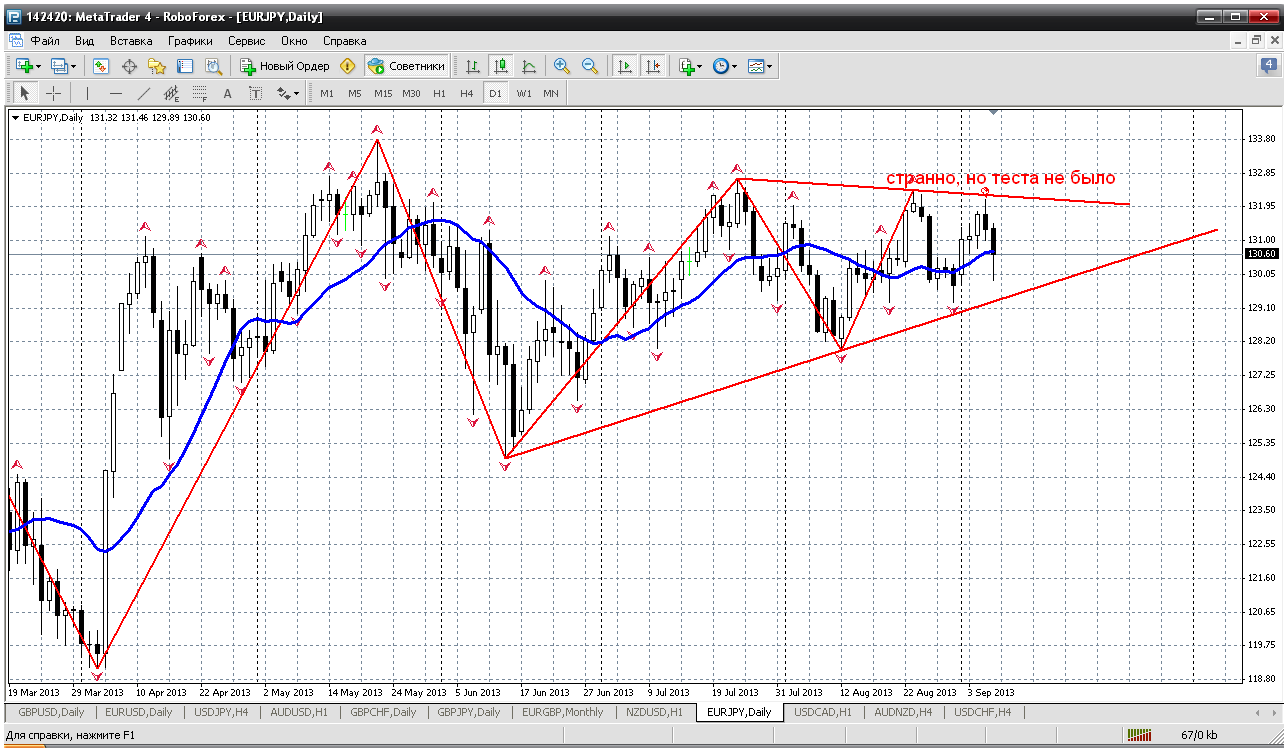Viewport: 1288px width, 748px height.
Task: Open the Navigator folder-star icon
Action: pyautogui.click(x=157, y=66)
